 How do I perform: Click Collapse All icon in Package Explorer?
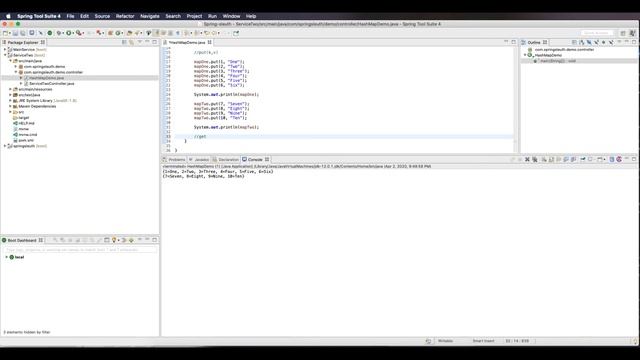(124, 42)
